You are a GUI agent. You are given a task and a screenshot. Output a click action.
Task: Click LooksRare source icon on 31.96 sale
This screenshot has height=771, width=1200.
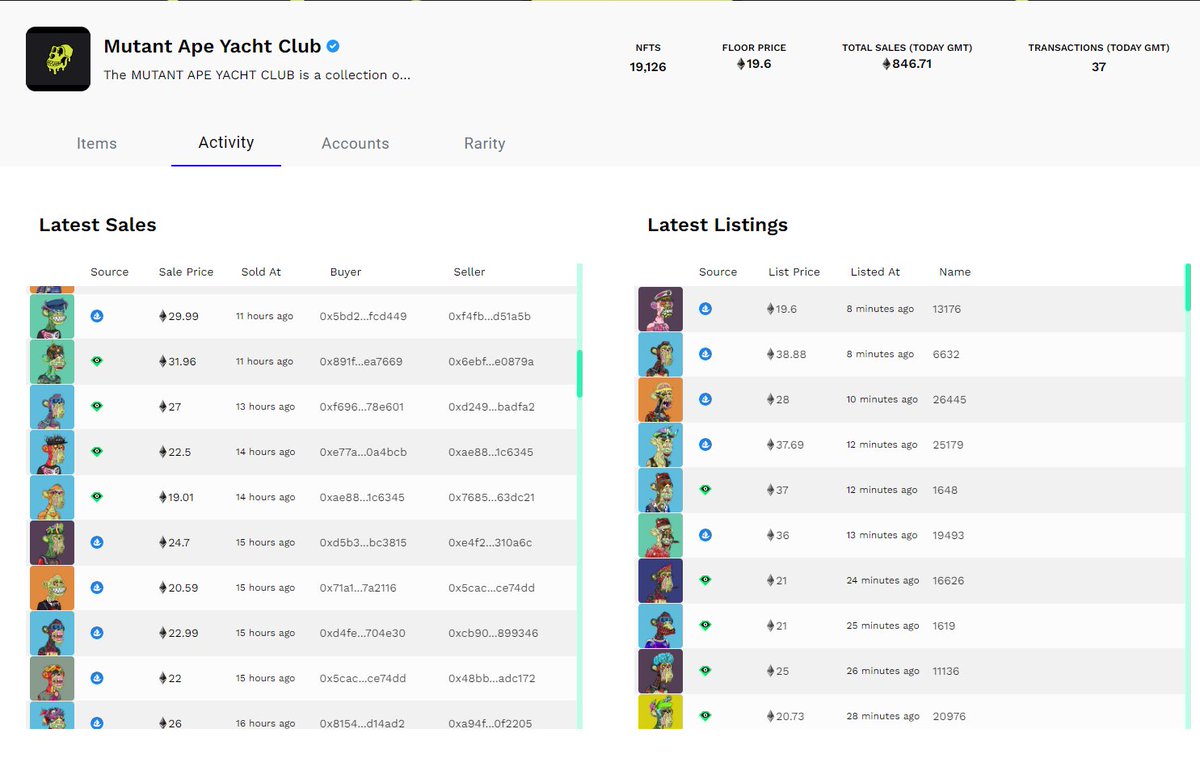coord(97,361)
